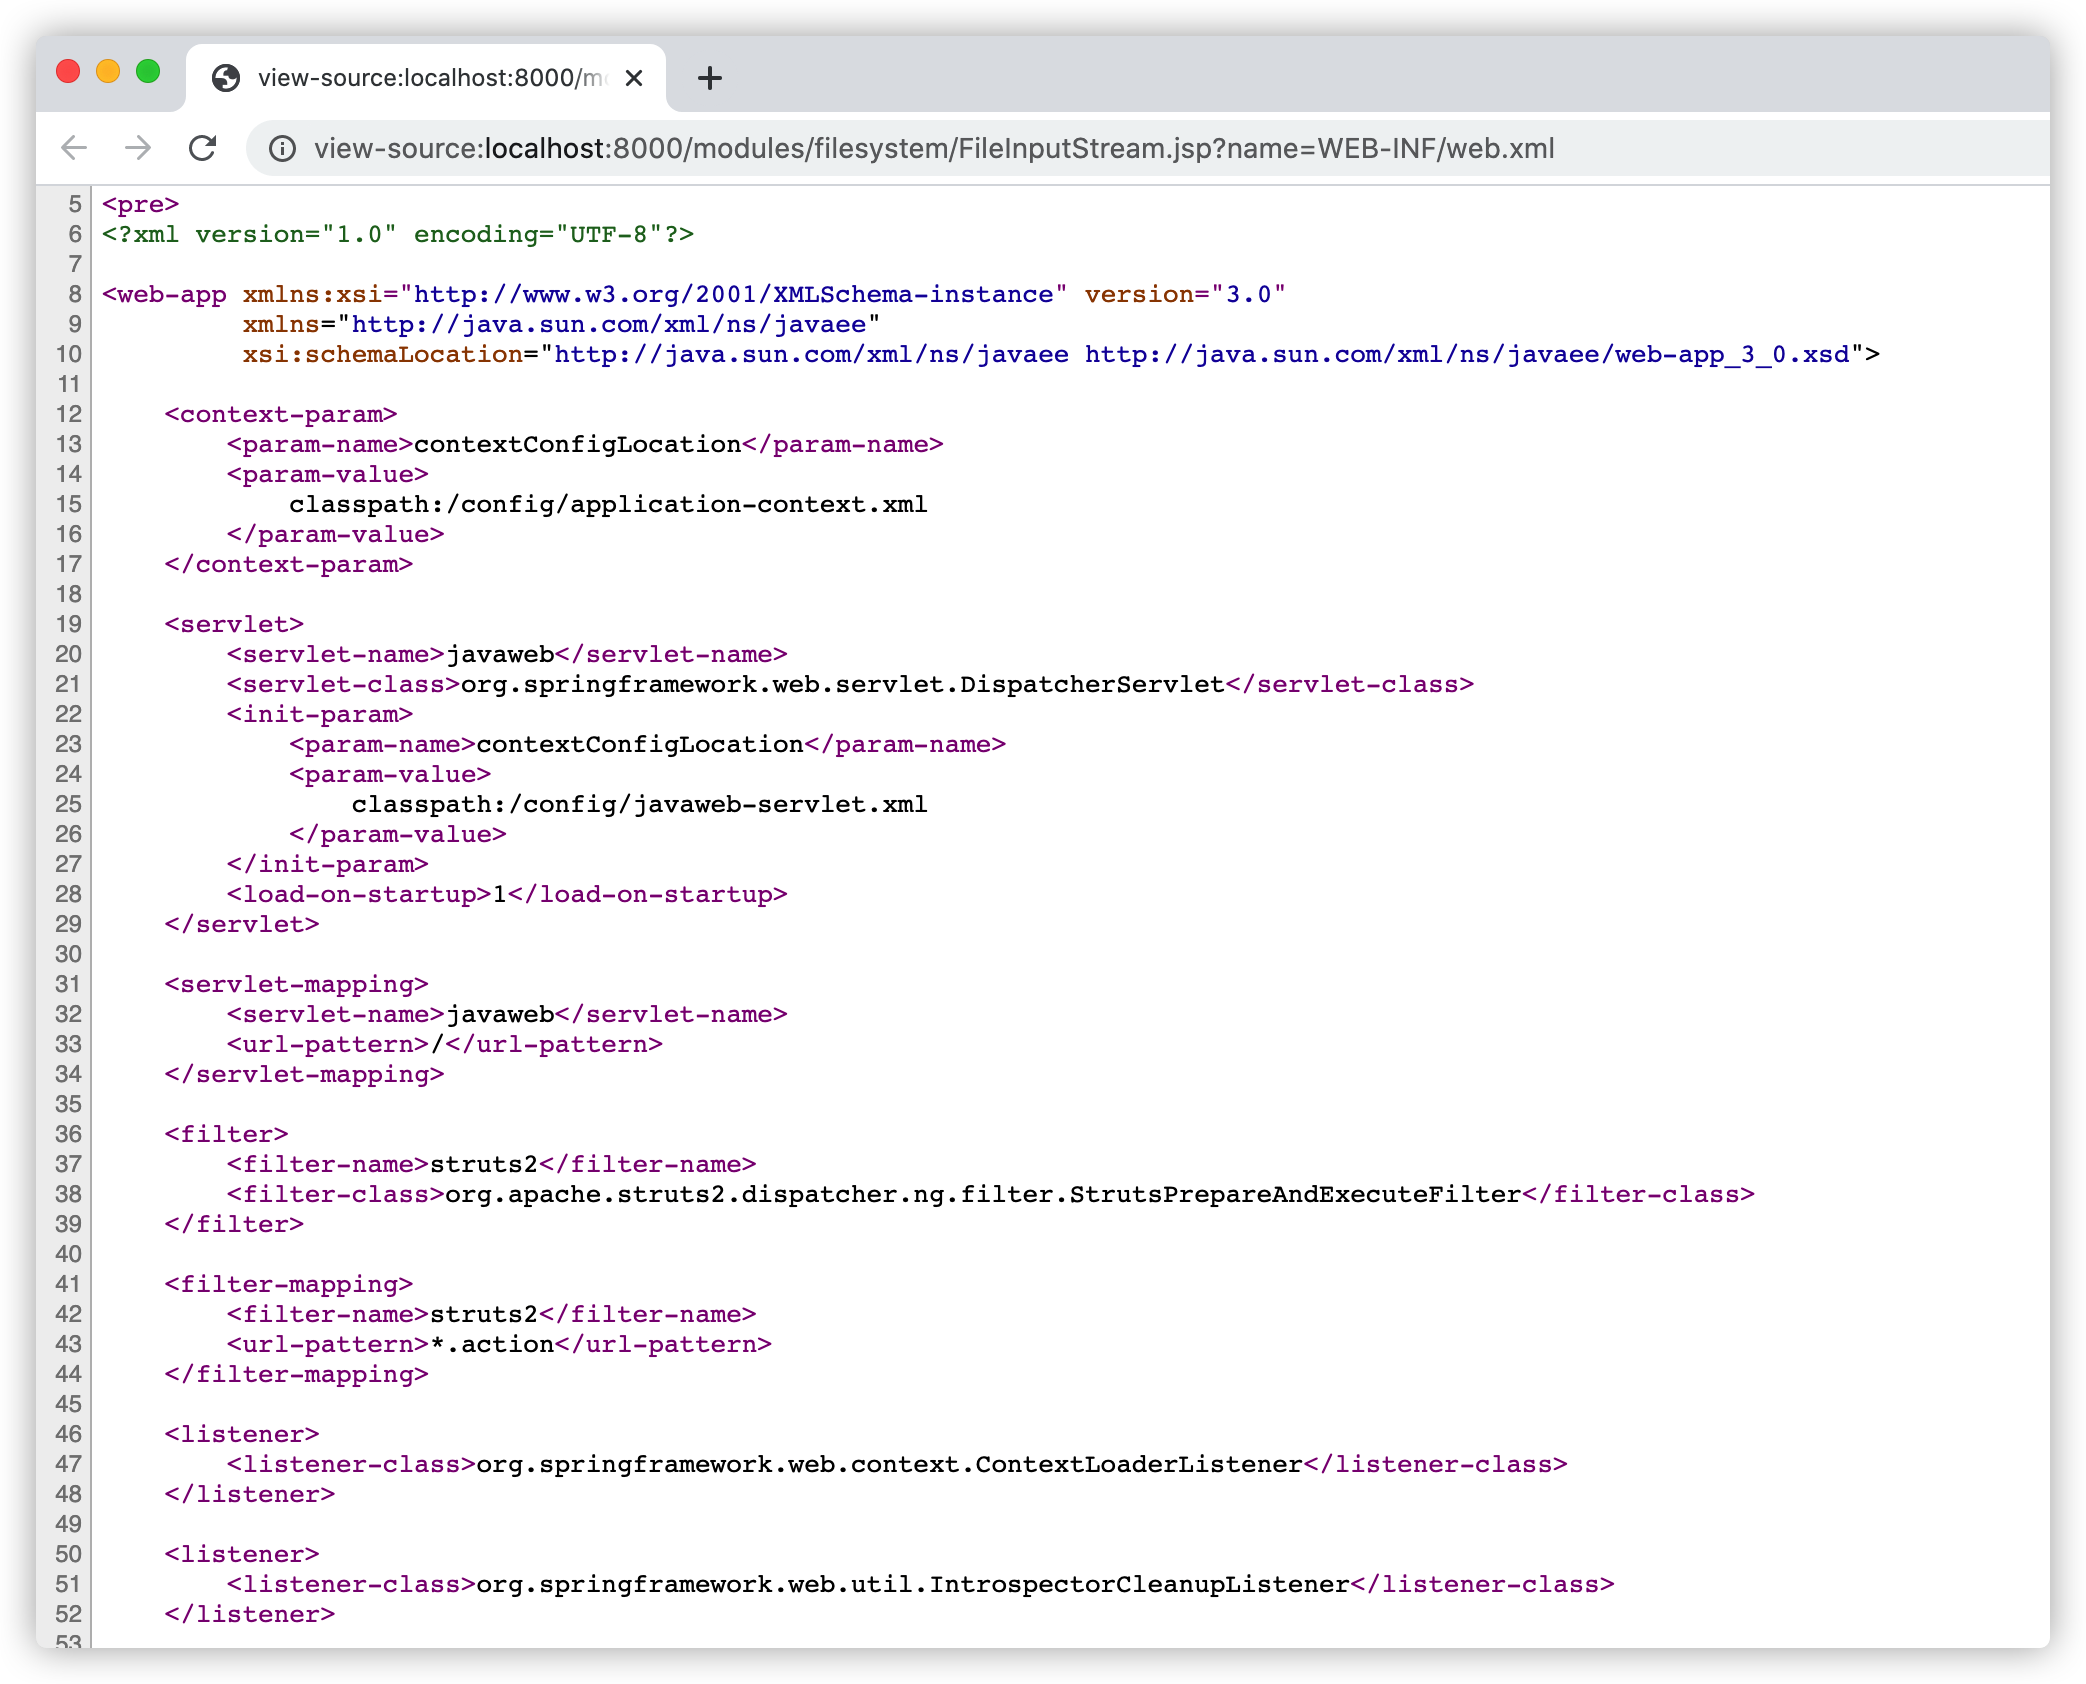Click line number 21 in the gutter
This screenshot has height=1684, width=2086.
coord(68,684)
